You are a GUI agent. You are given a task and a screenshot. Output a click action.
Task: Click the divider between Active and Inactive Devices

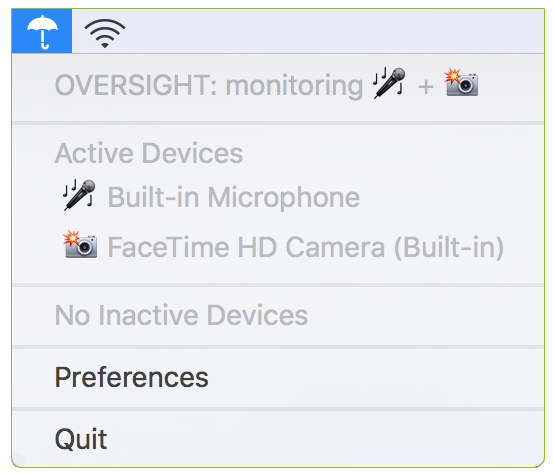[278, 285]
